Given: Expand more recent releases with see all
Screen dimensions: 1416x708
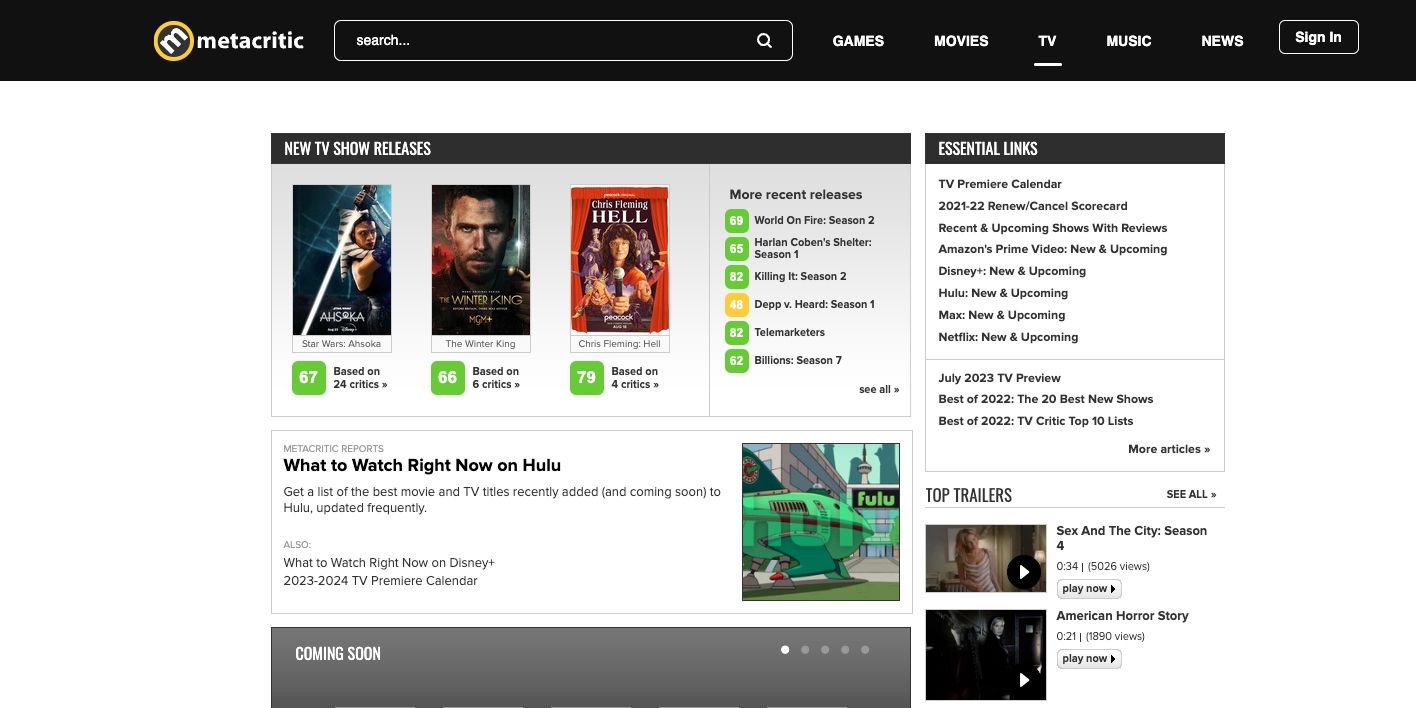Looking at the screenshot, I should tap(879, 389).
